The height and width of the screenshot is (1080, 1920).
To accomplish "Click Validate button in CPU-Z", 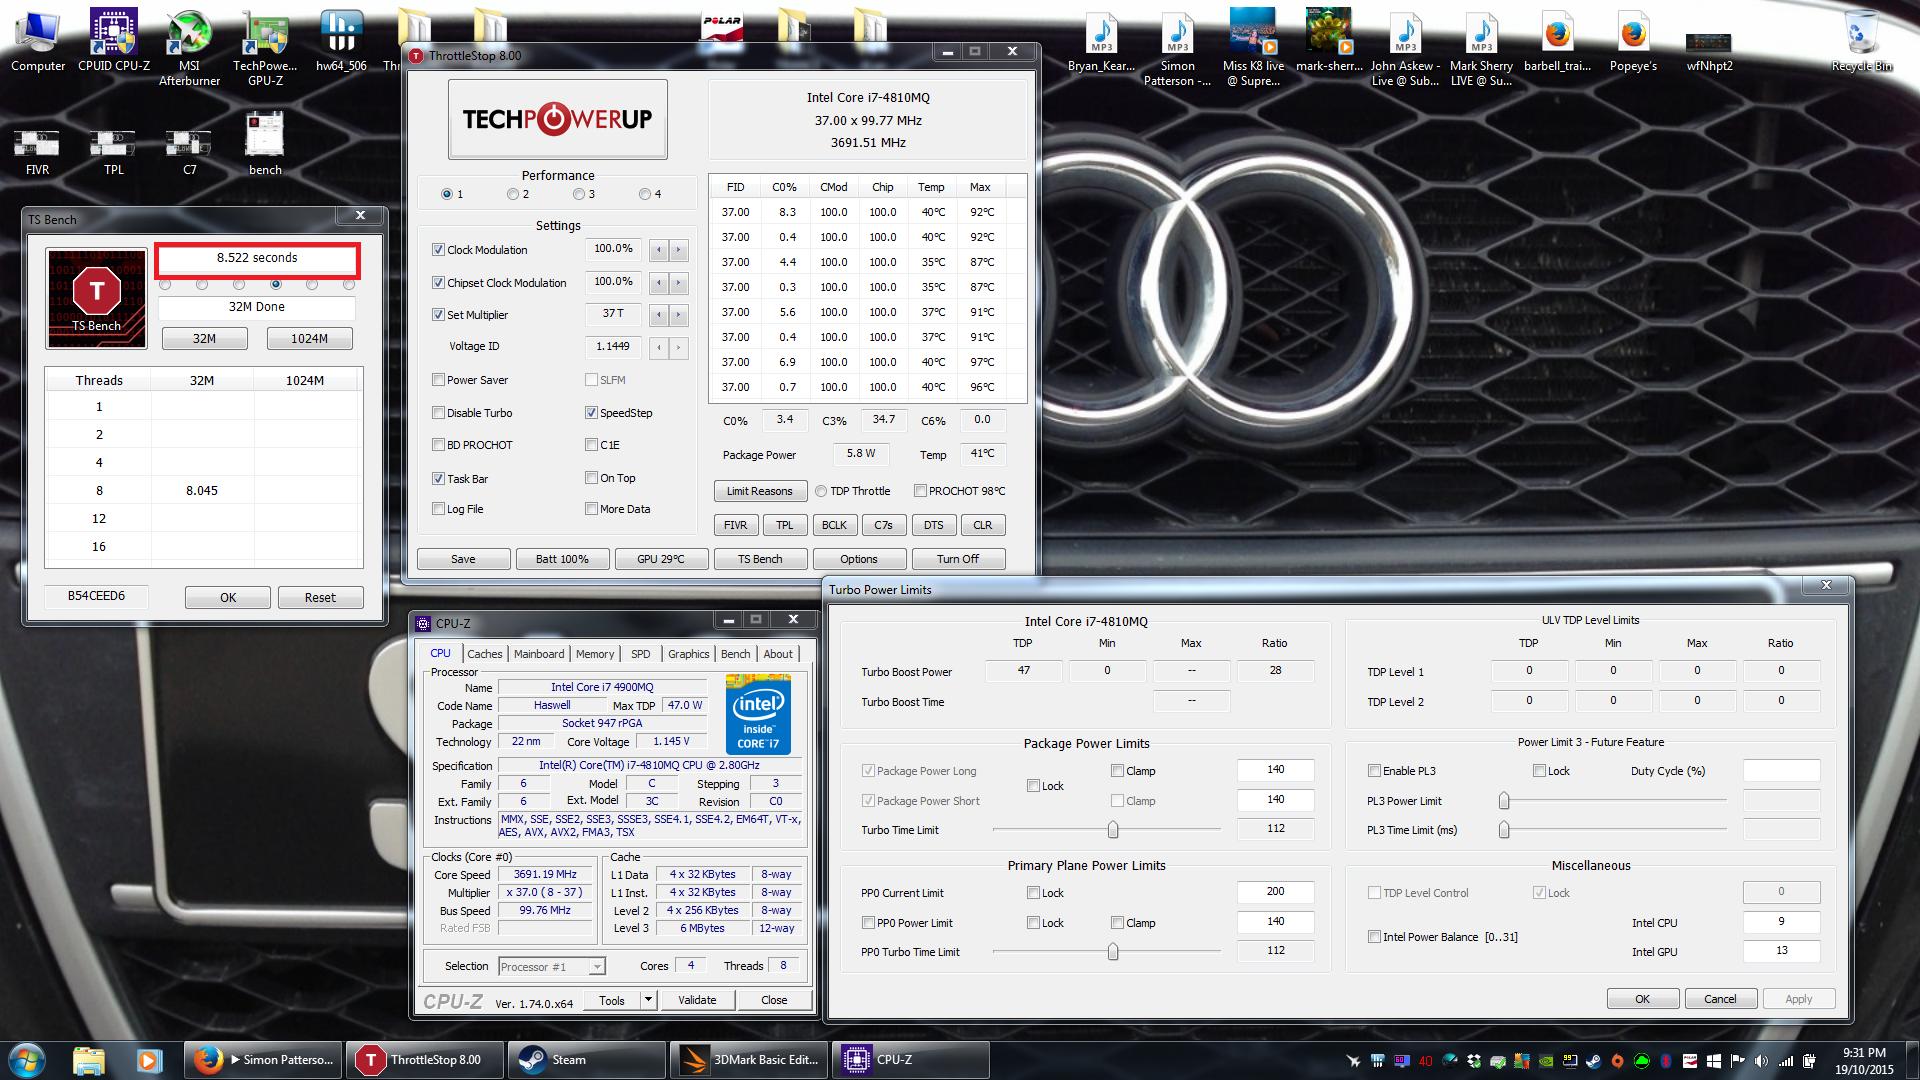I will (697, 1000).
